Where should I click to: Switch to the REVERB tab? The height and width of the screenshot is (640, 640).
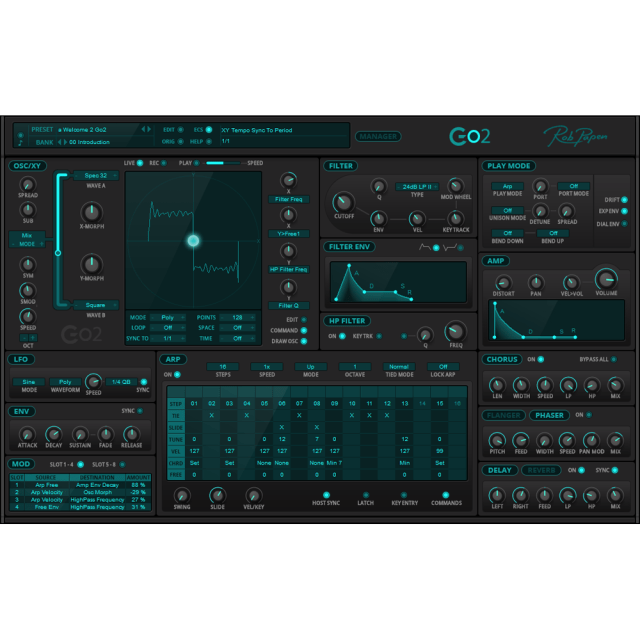tap(541, 470)
